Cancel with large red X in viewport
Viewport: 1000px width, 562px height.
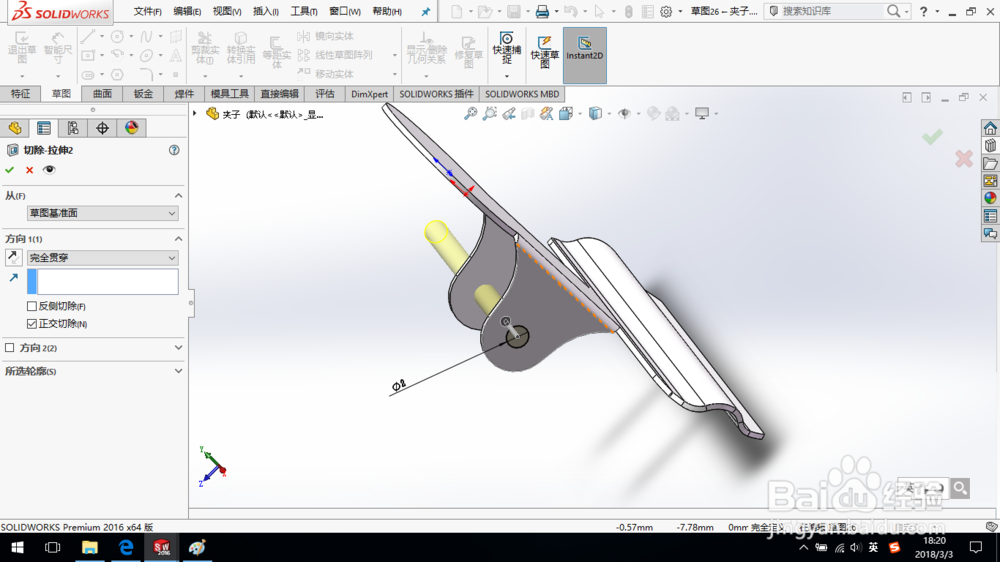click(x=964, y=158)
